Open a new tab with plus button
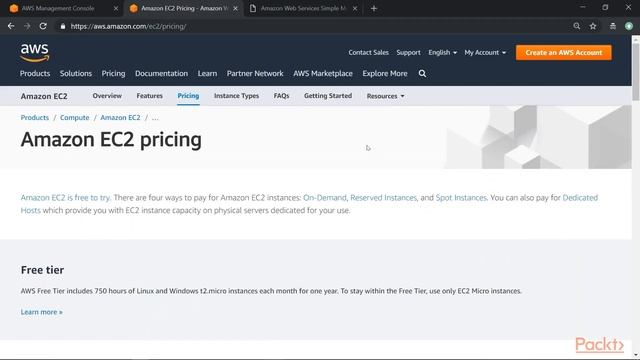 (373, 8)
